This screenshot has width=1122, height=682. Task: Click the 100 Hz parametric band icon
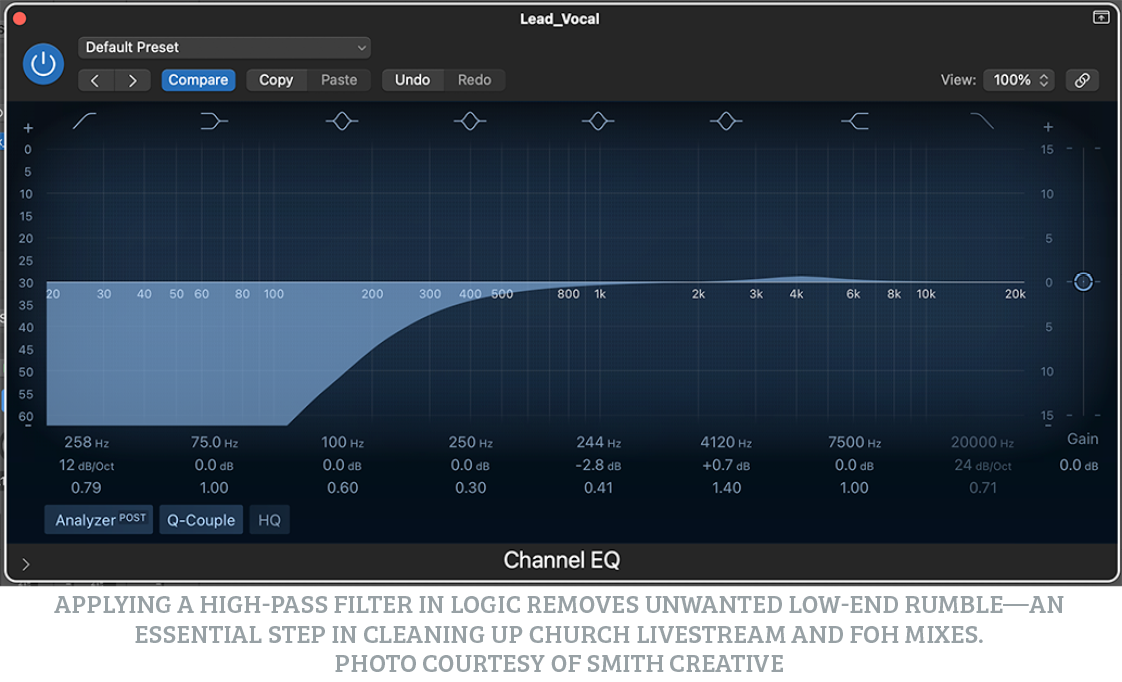coord(342,121)
